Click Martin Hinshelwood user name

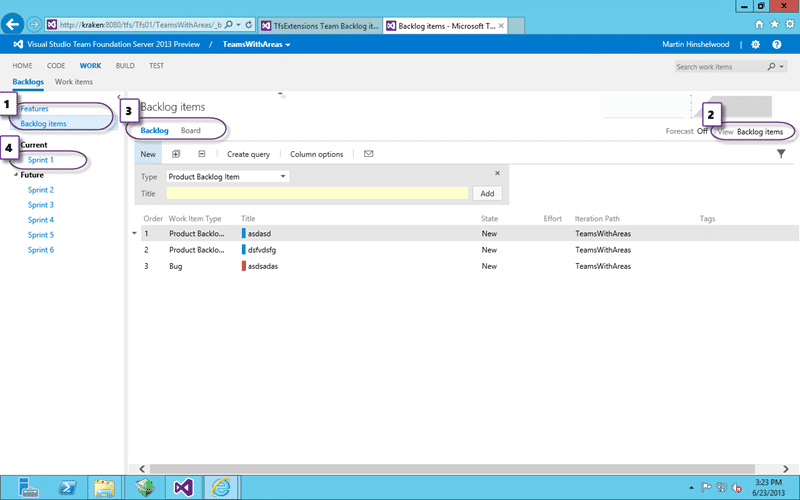point(695,44)
